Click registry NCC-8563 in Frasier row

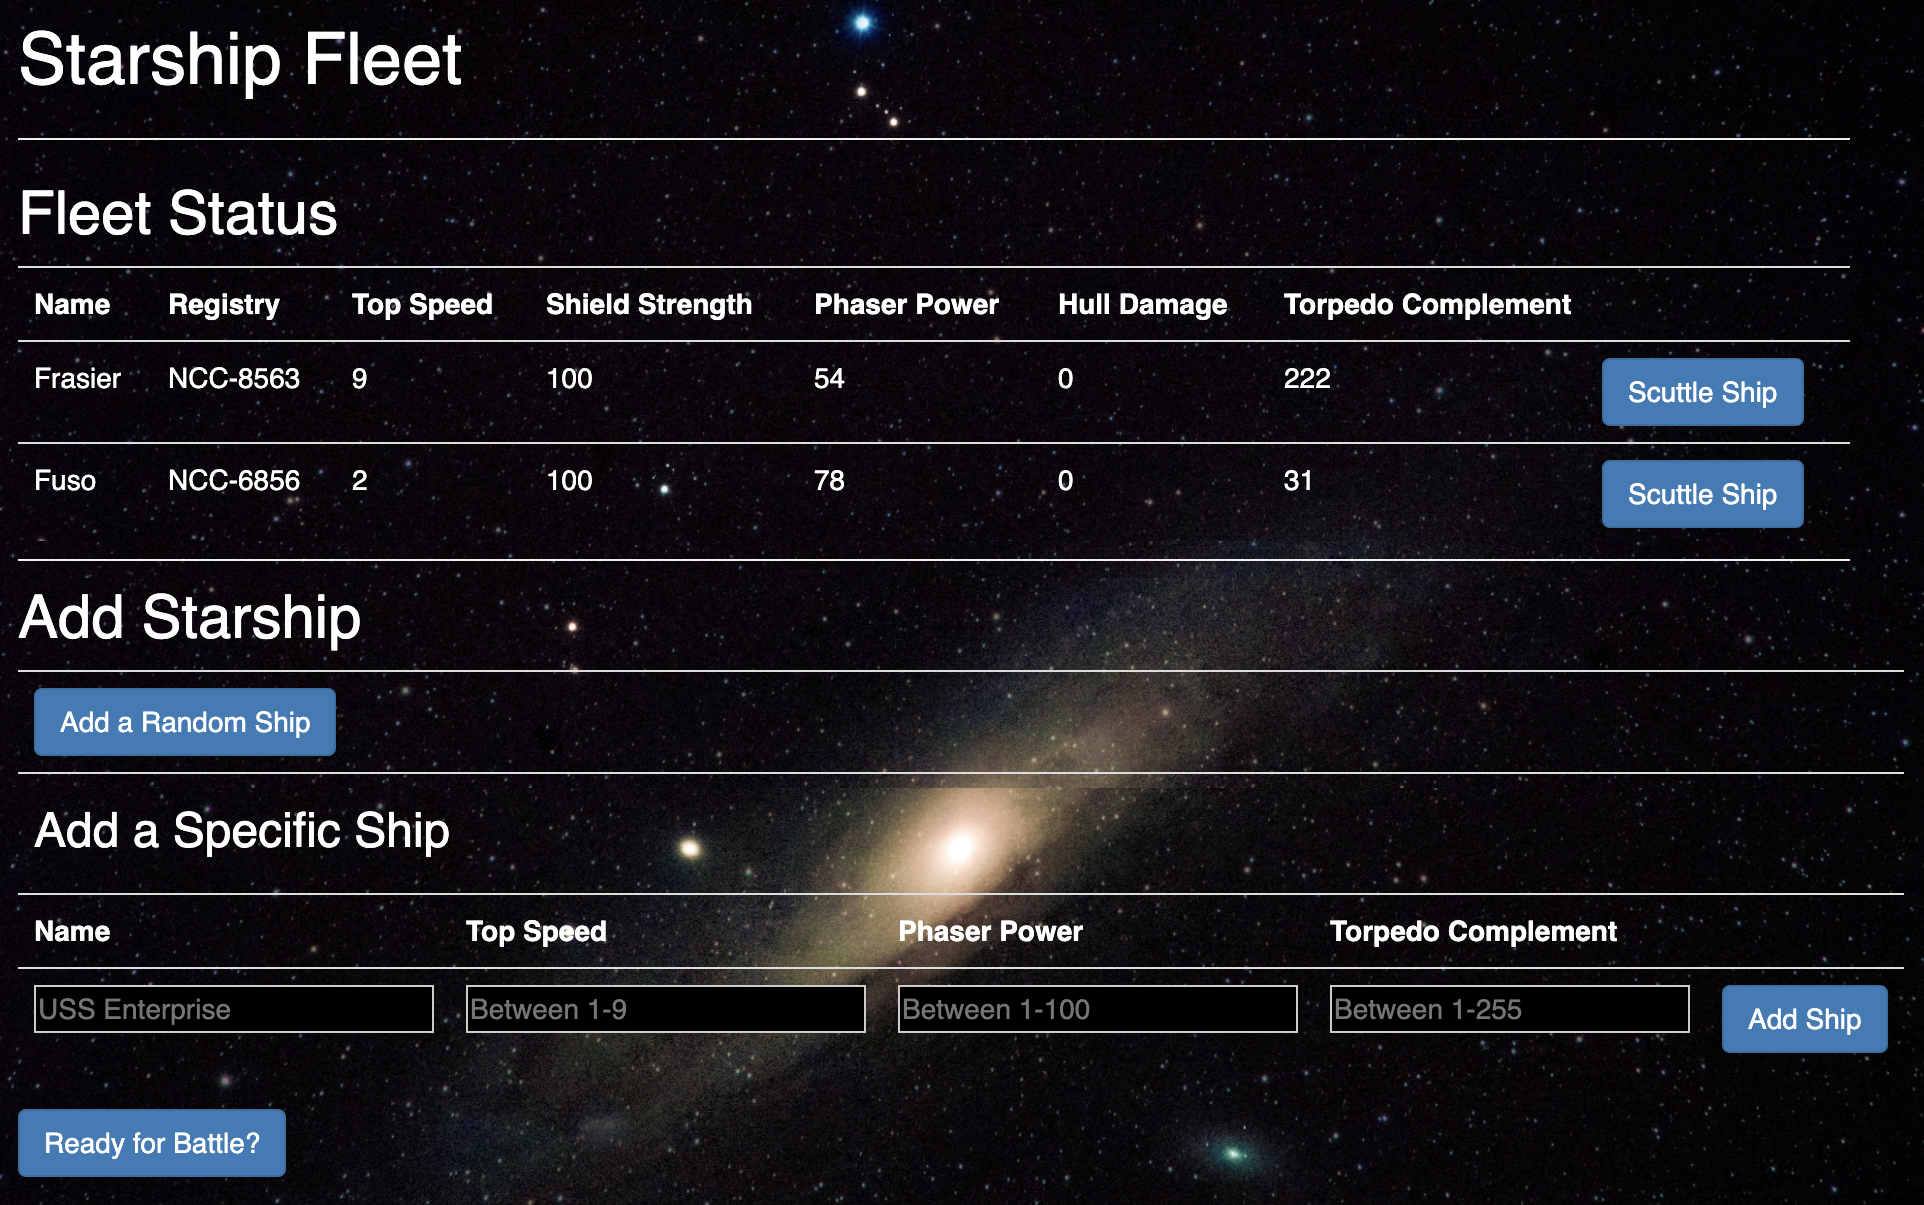234,378
